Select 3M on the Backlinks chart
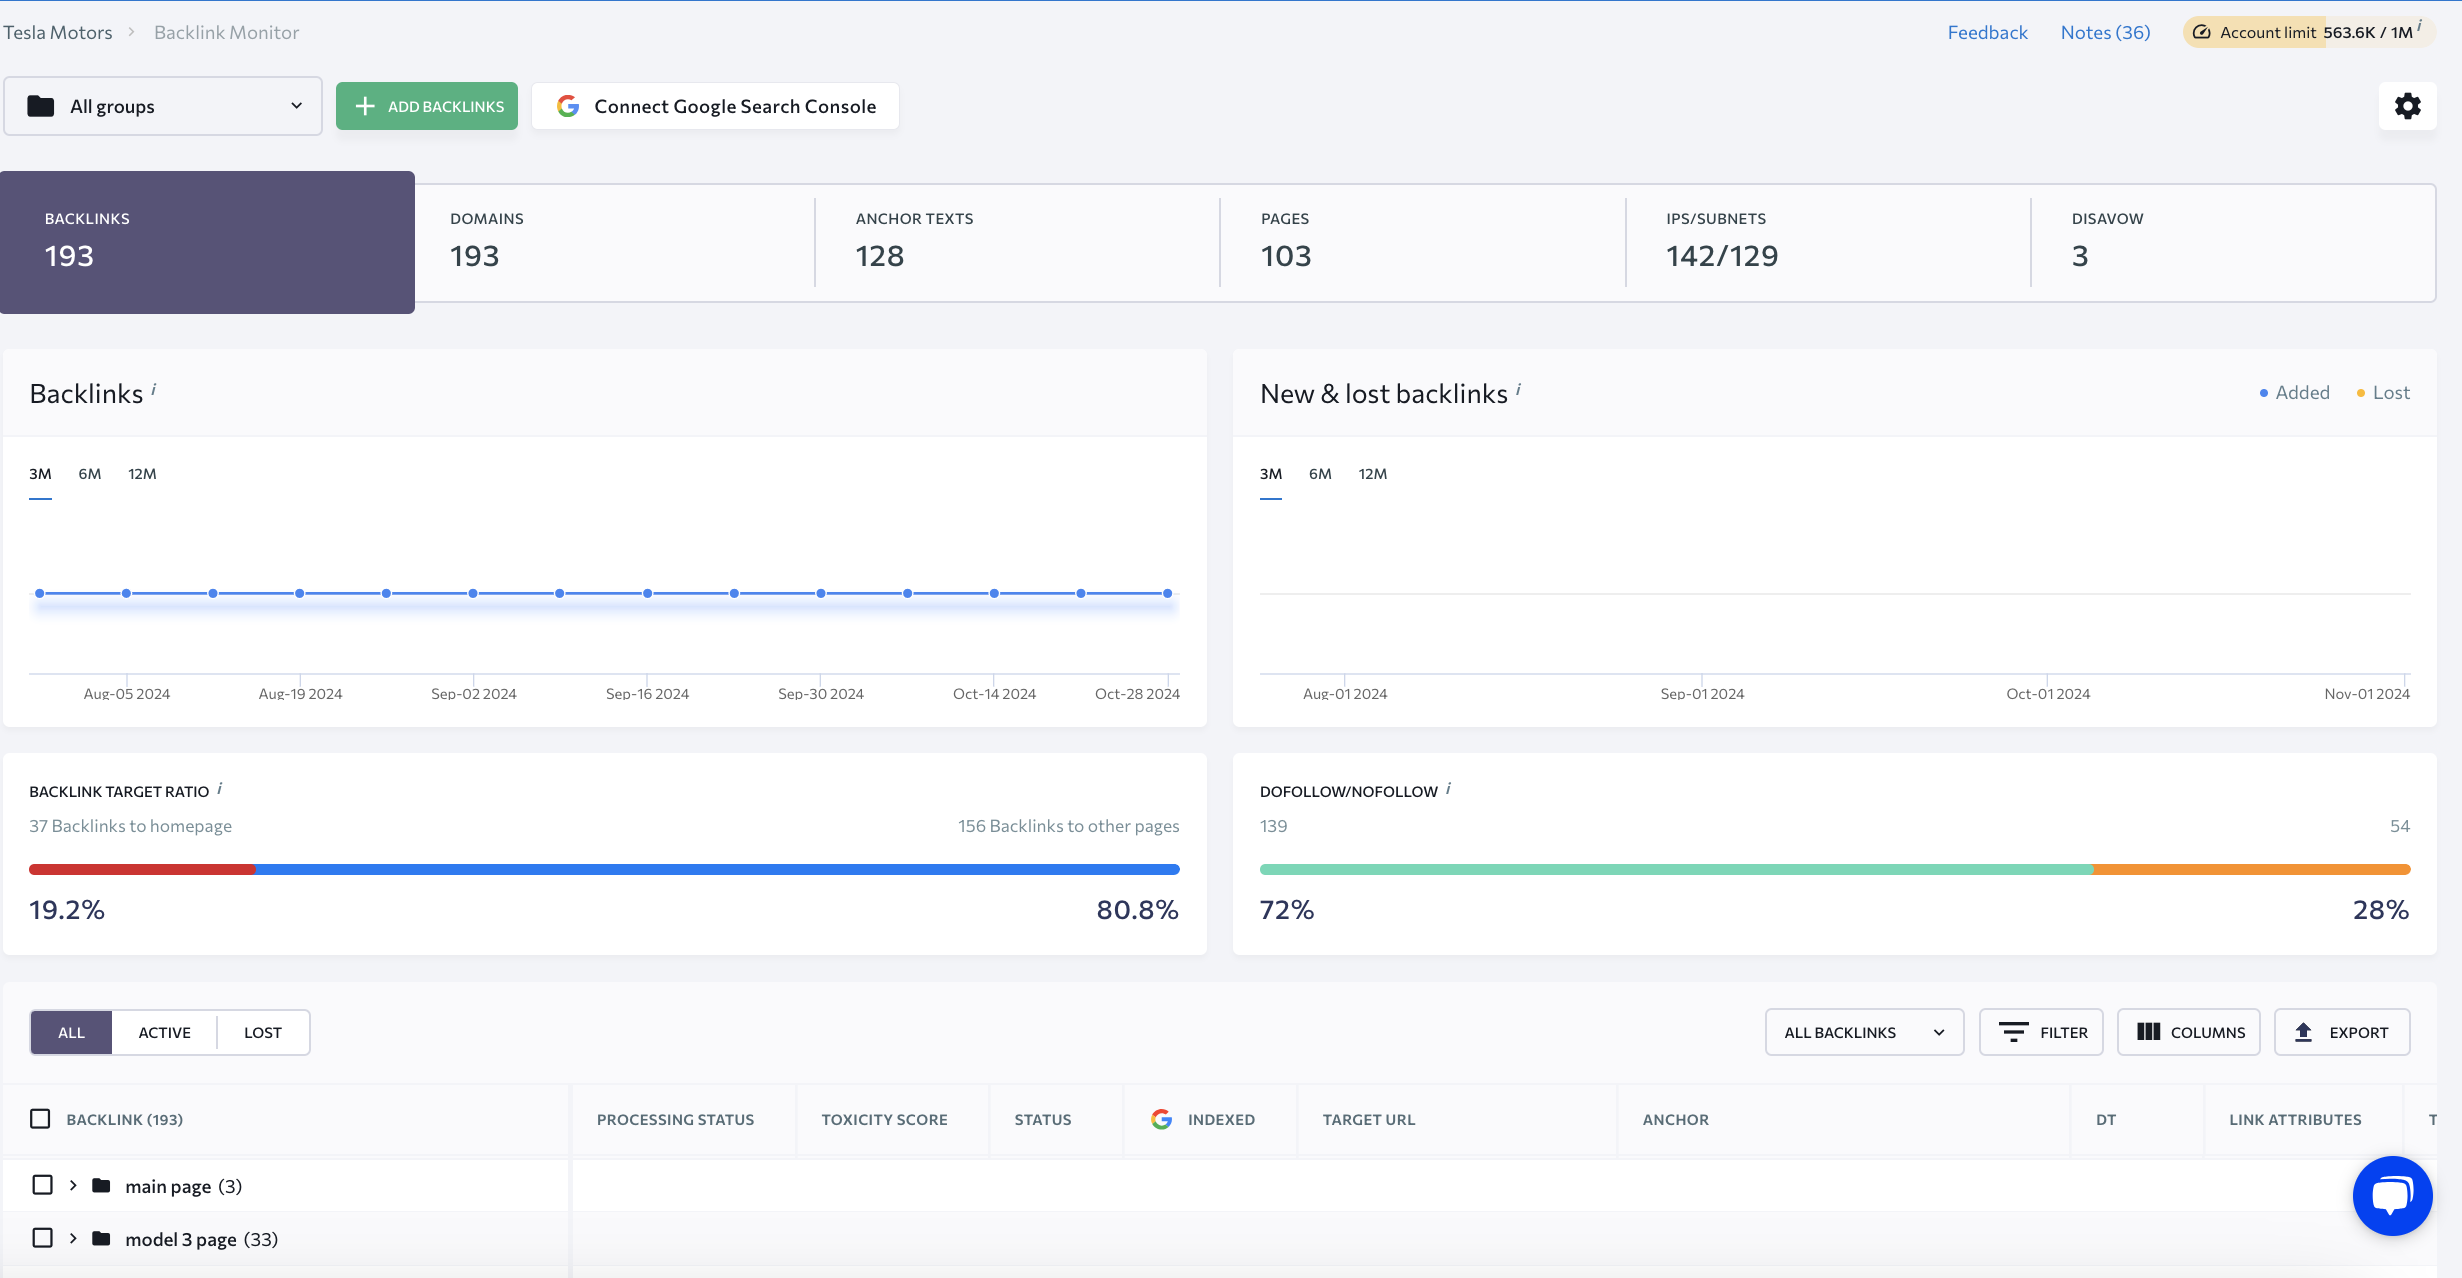This screenshot has height=1278, width=2462. (x=40, y=474)
